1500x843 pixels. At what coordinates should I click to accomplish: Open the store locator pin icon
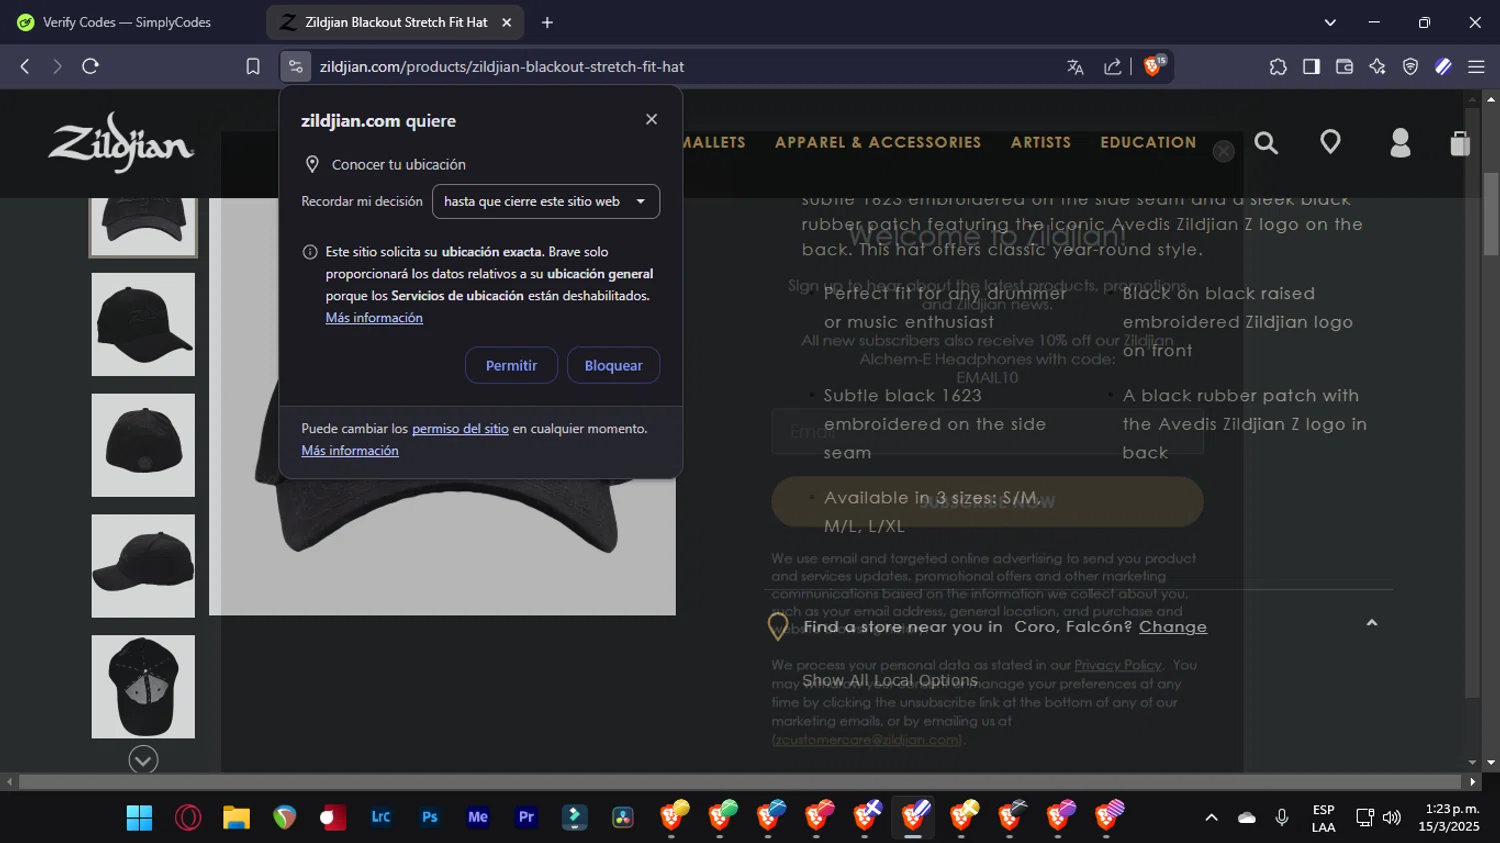tap(1330, 142)
